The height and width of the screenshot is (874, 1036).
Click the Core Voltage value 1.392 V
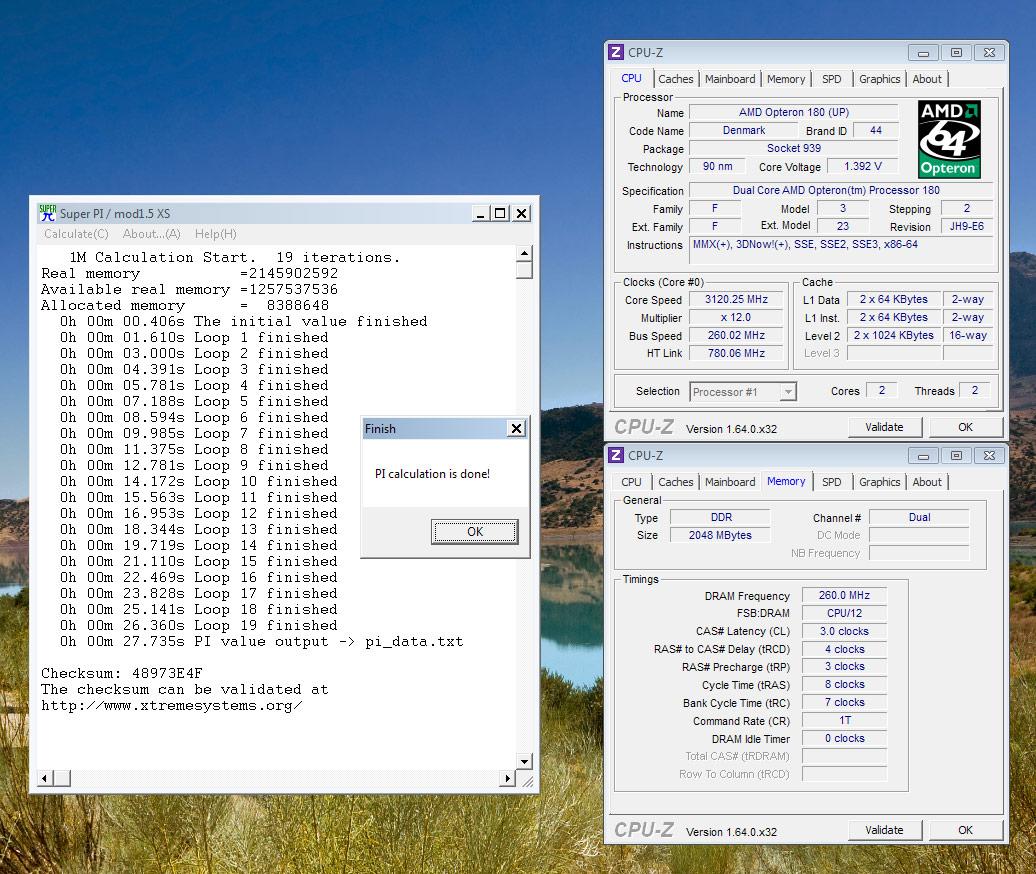(x=862, y=166)
